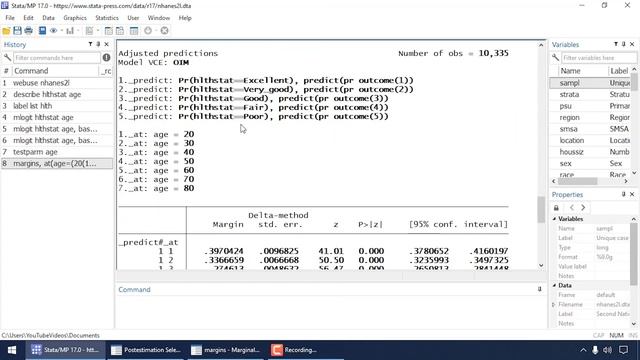Open the Data Editor edit icon
Screen dimensions: 640x360
click(109, 31)
